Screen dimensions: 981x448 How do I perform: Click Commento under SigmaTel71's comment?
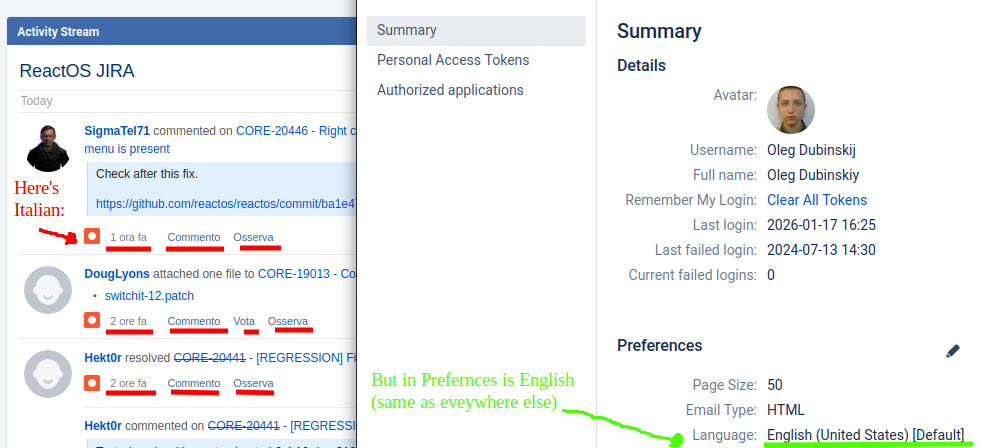(194, 237)
